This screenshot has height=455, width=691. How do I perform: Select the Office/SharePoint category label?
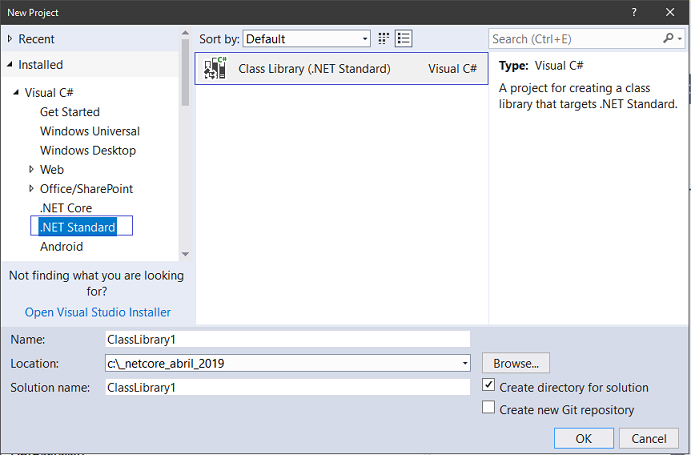click(86, 189)
